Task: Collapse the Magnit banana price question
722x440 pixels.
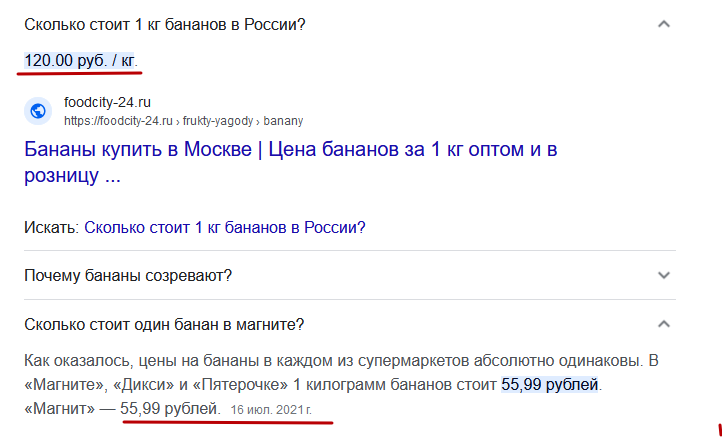Action: coord(664,324)
